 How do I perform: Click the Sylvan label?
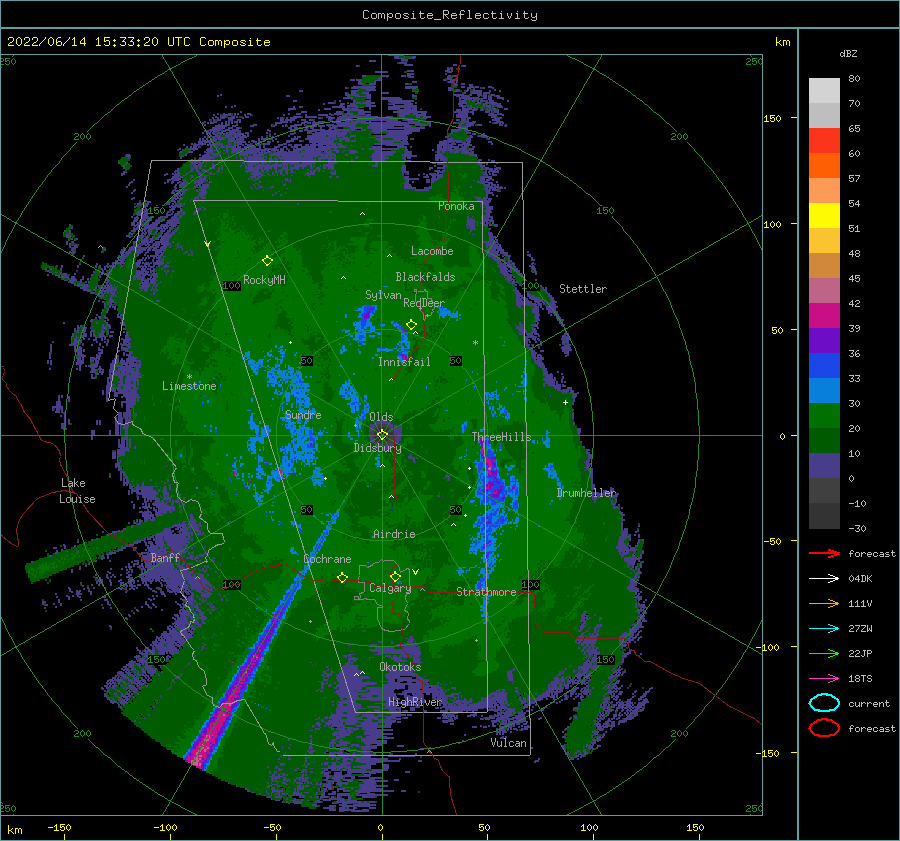tap(383, 295)
